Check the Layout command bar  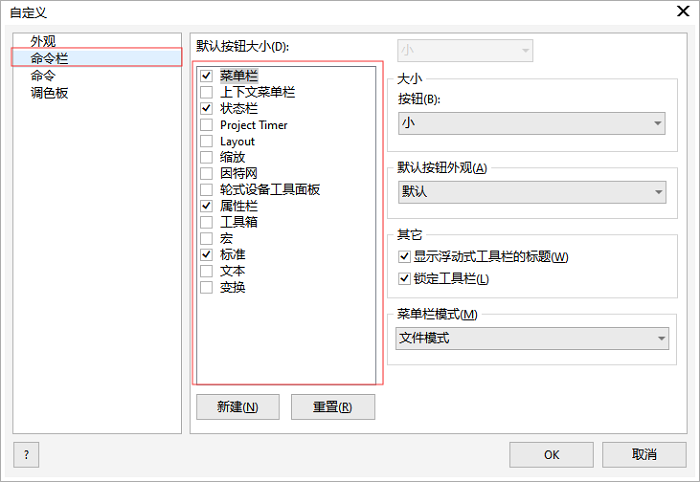point(206,141)
